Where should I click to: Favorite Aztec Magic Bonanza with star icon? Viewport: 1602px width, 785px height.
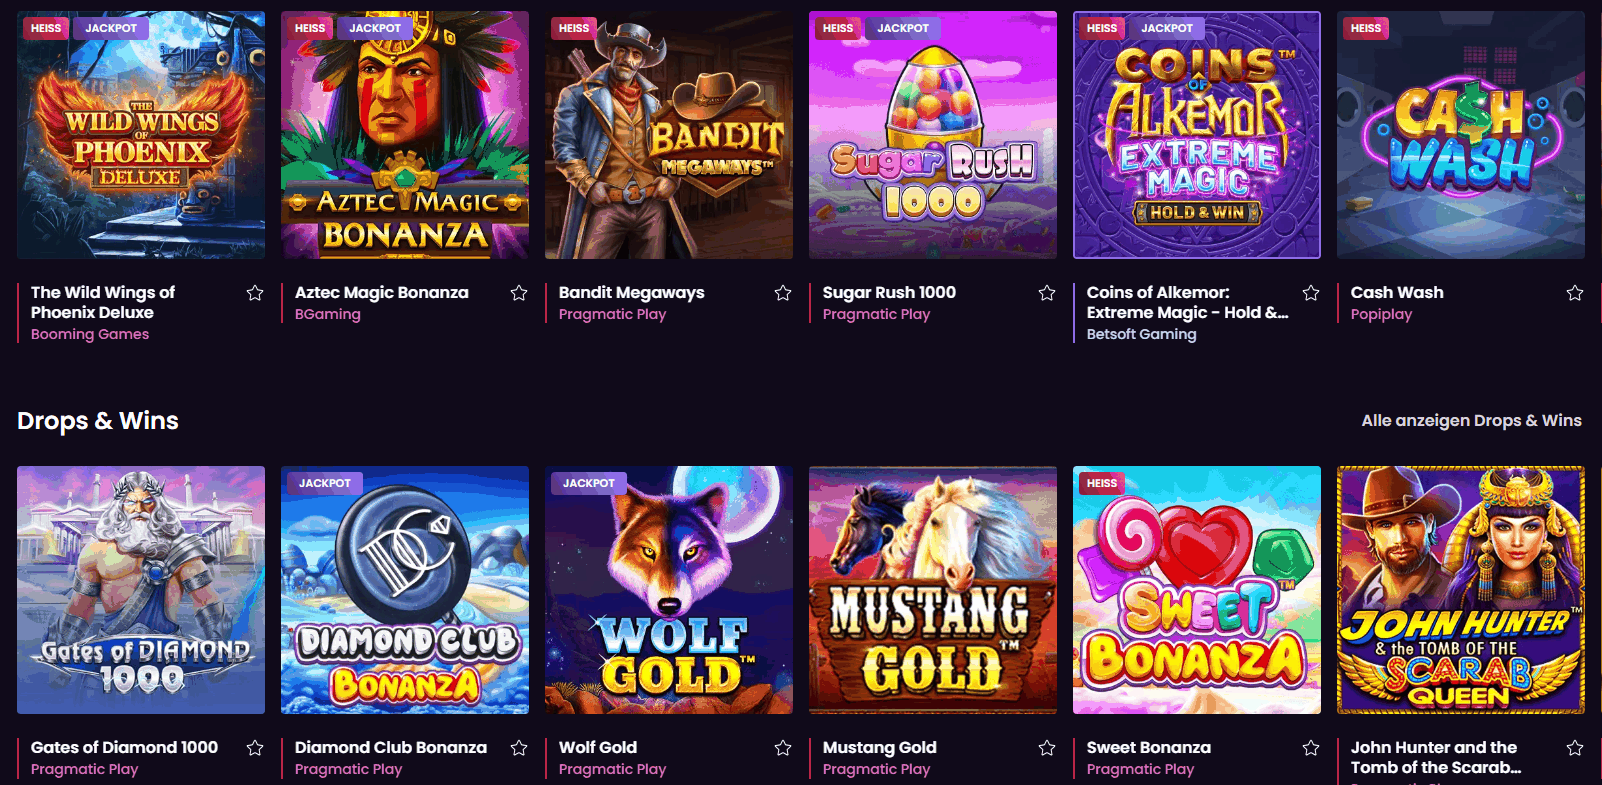(519, 293)
